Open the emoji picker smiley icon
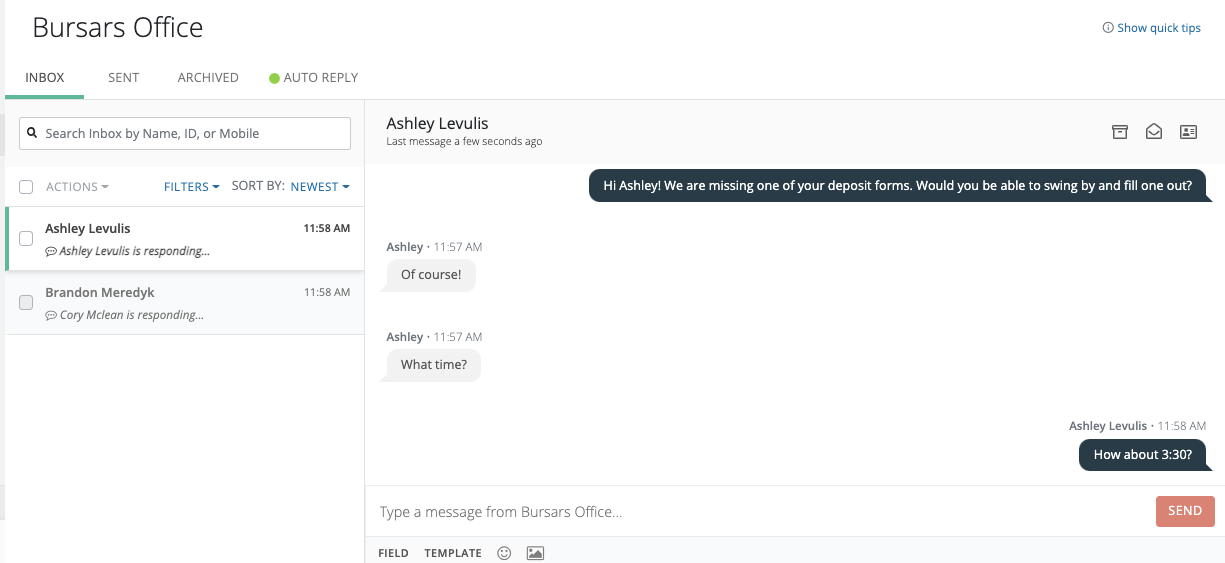The image size is (1225, 563). [x=504, y=553]
